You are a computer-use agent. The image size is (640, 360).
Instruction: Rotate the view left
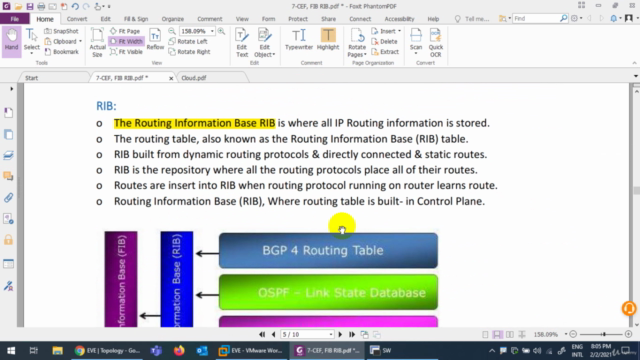click(188, 41)
